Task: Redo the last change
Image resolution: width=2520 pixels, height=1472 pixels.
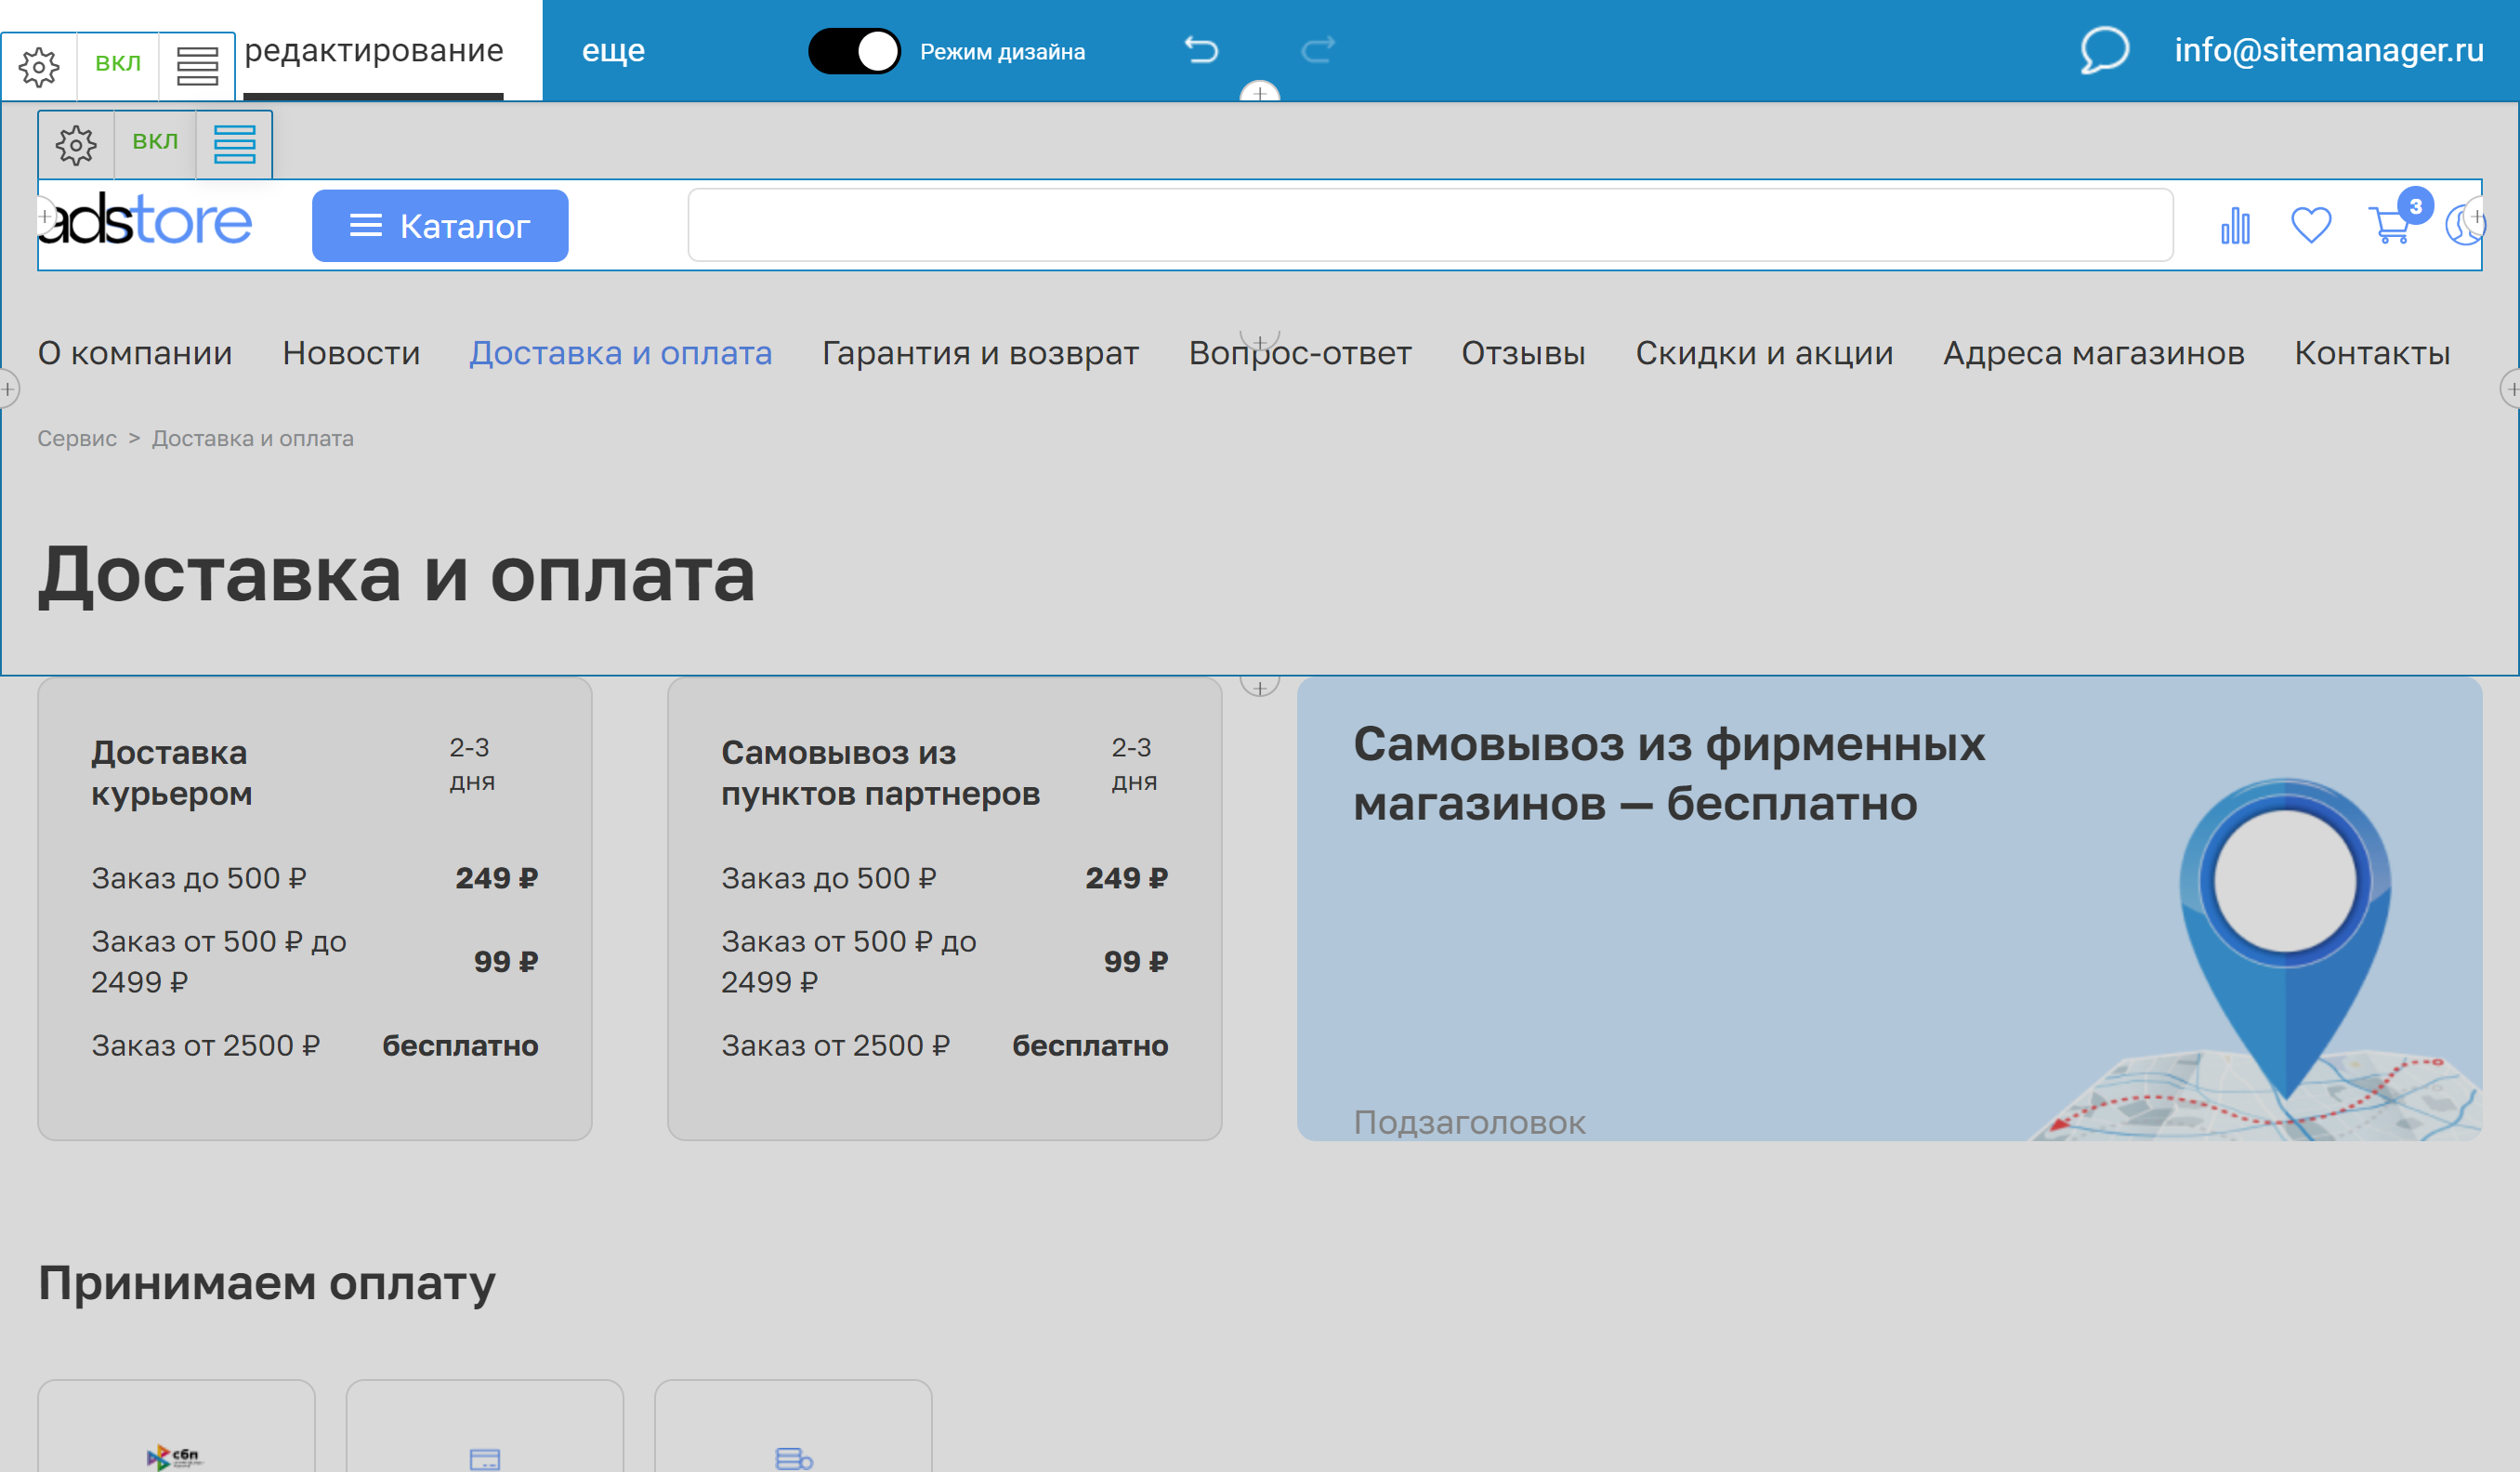Action: pyautogui.click(x=1319, y=49)
